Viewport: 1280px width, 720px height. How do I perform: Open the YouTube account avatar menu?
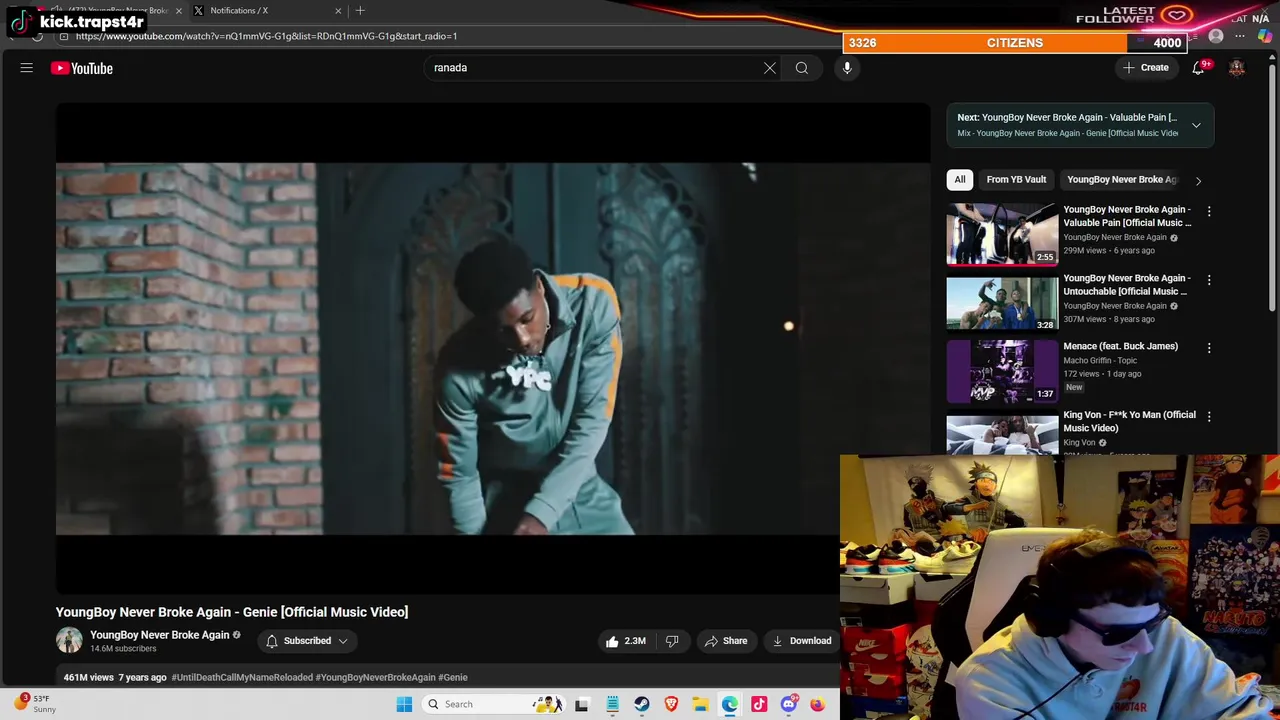pyautogui.click(x=1237, y=68)
